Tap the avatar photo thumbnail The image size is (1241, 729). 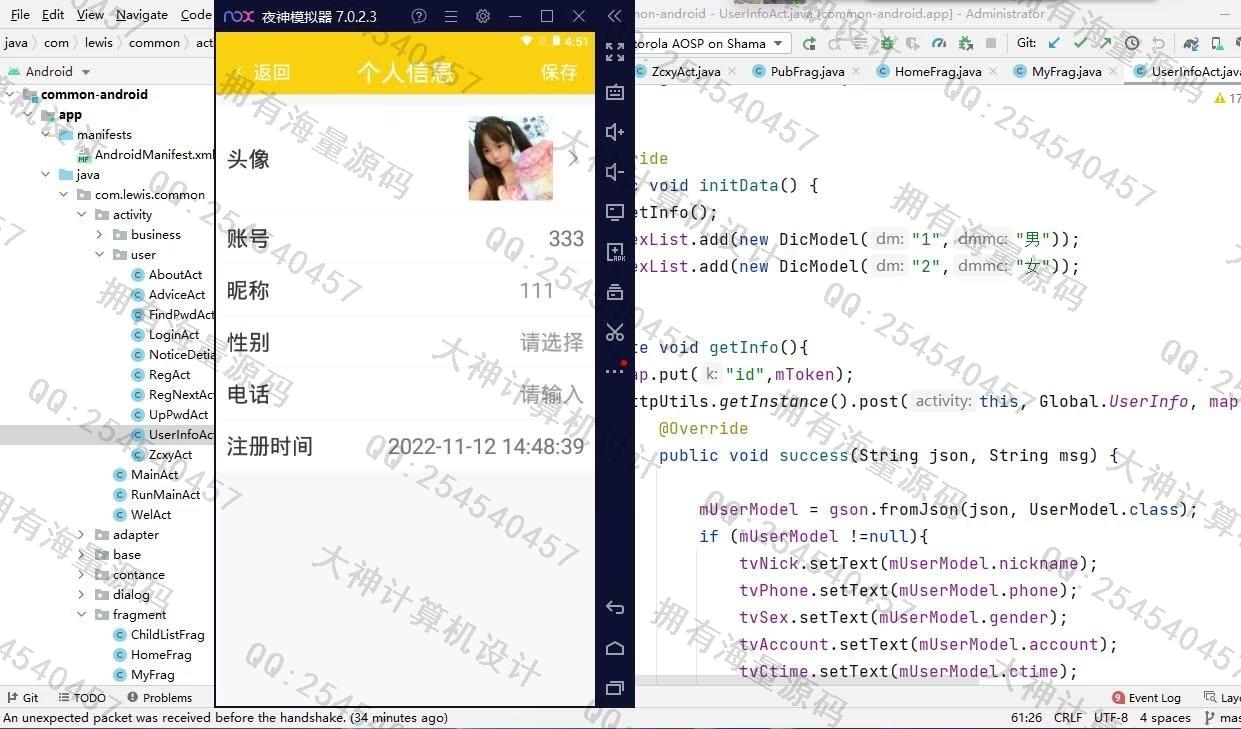coord(510,158)
